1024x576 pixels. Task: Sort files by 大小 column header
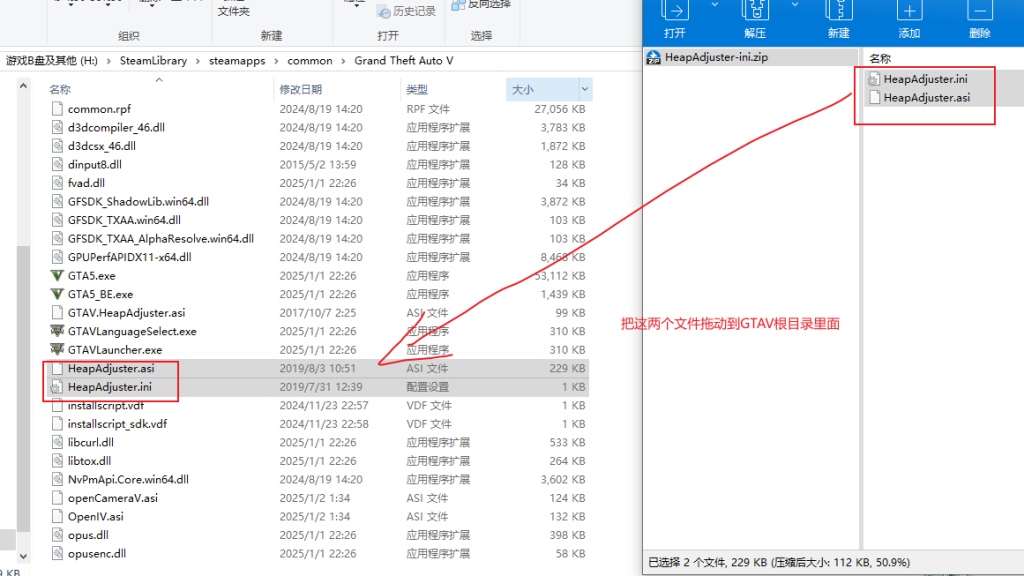point(522,89)
